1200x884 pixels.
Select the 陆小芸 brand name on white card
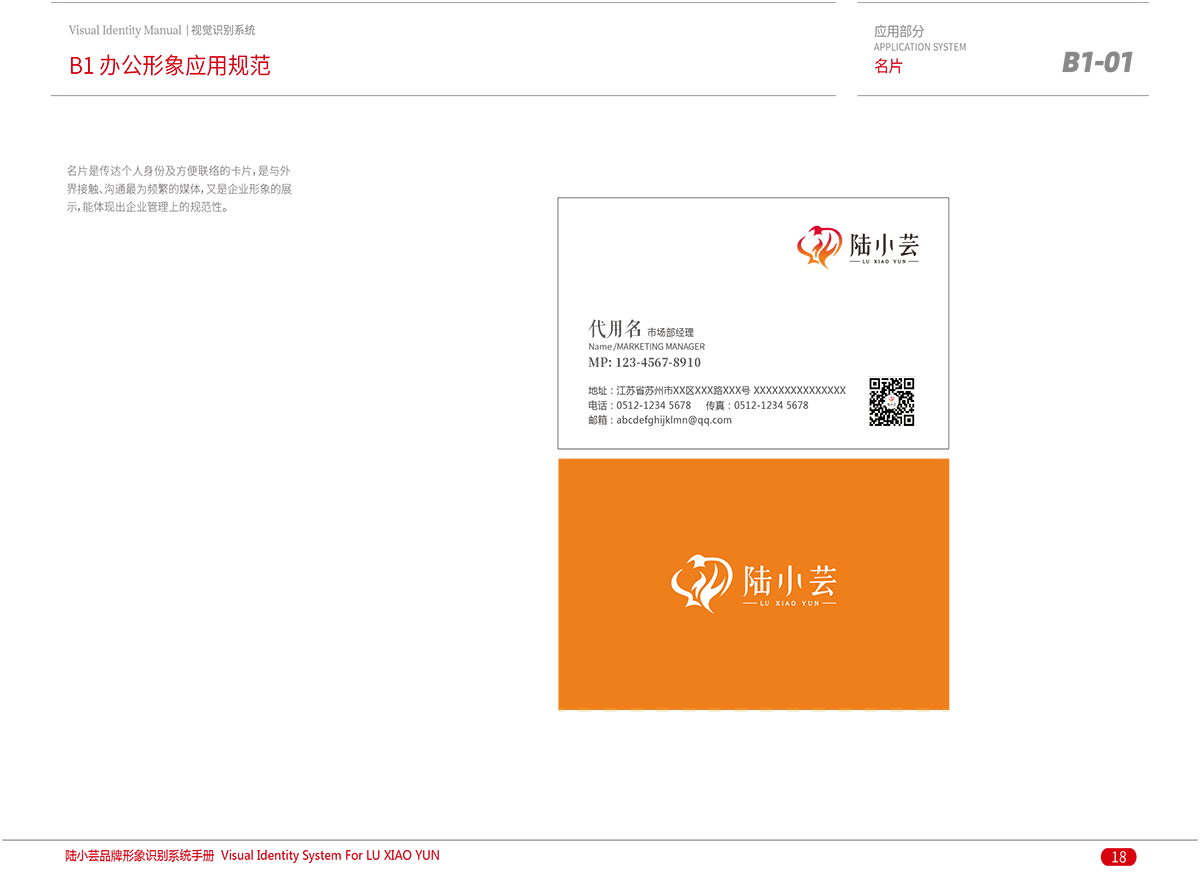point(884,244)
